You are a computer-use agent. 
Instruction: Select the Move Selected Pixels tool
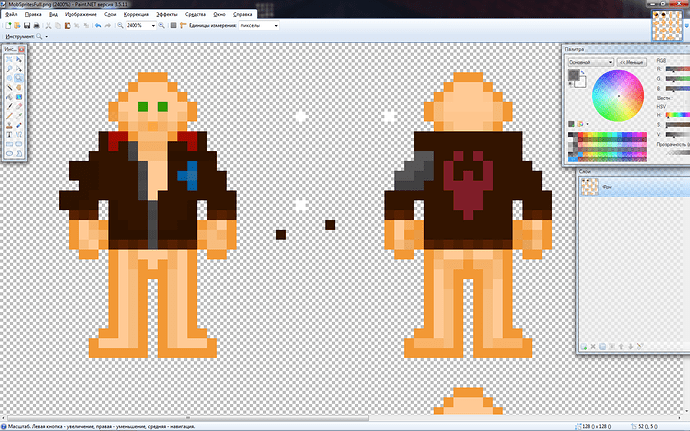pyautogui.click(x=19, y=59)
